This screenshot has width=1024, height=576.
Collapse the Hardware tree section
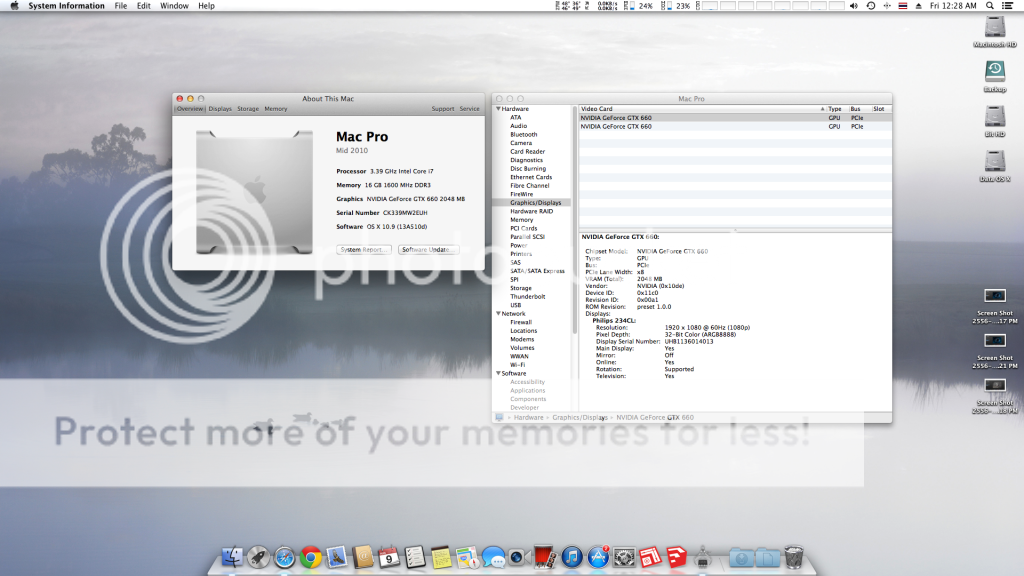click(x=498, y=109)
